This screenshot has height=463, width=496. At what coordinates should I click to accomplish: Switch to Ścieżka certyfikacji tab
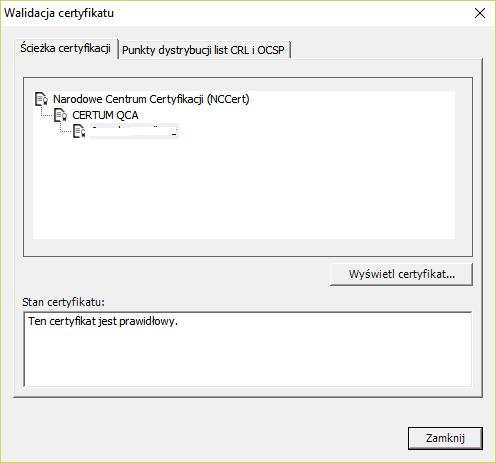66,48
